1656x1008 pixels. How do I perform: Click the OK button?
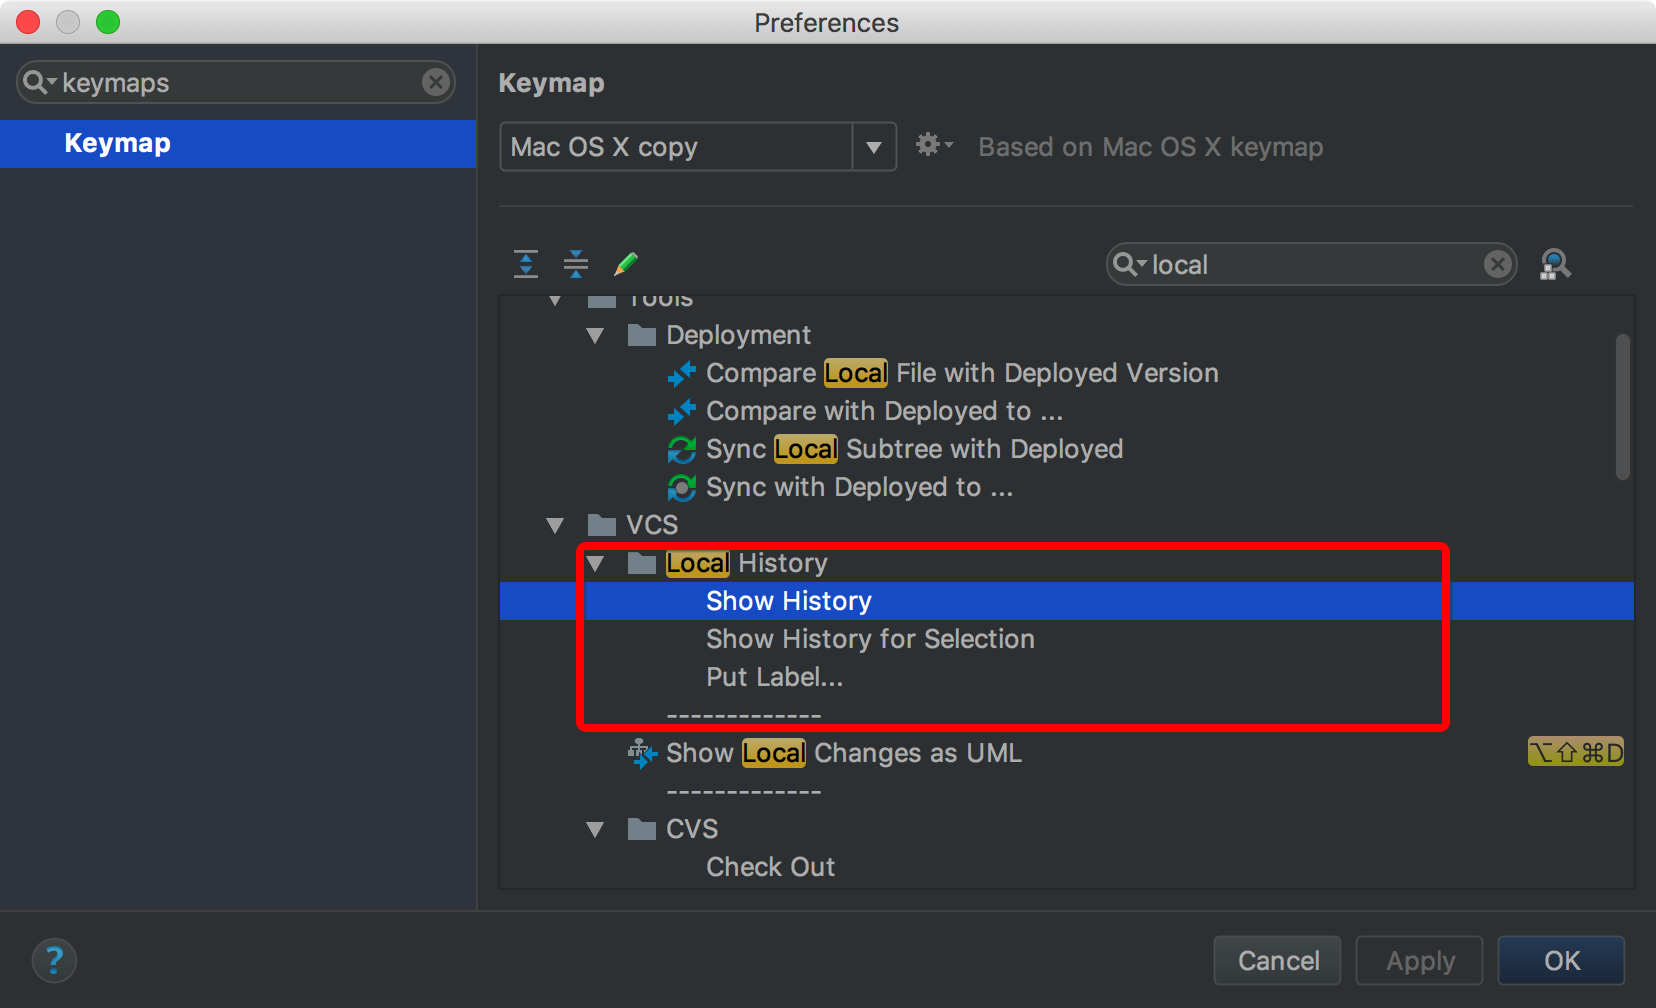point(1562,961)
